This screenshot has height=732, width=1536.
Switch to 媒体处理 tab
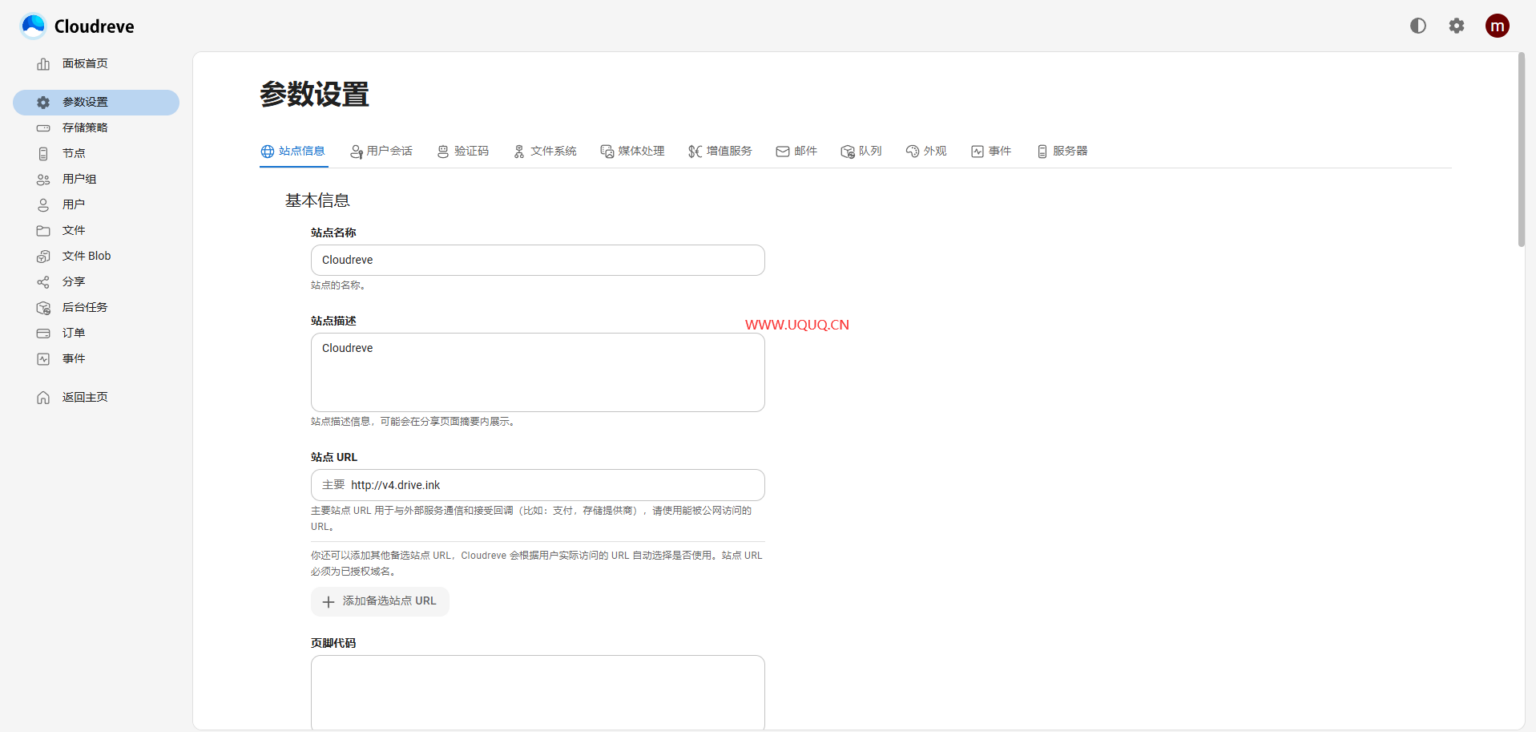(632, 151)
